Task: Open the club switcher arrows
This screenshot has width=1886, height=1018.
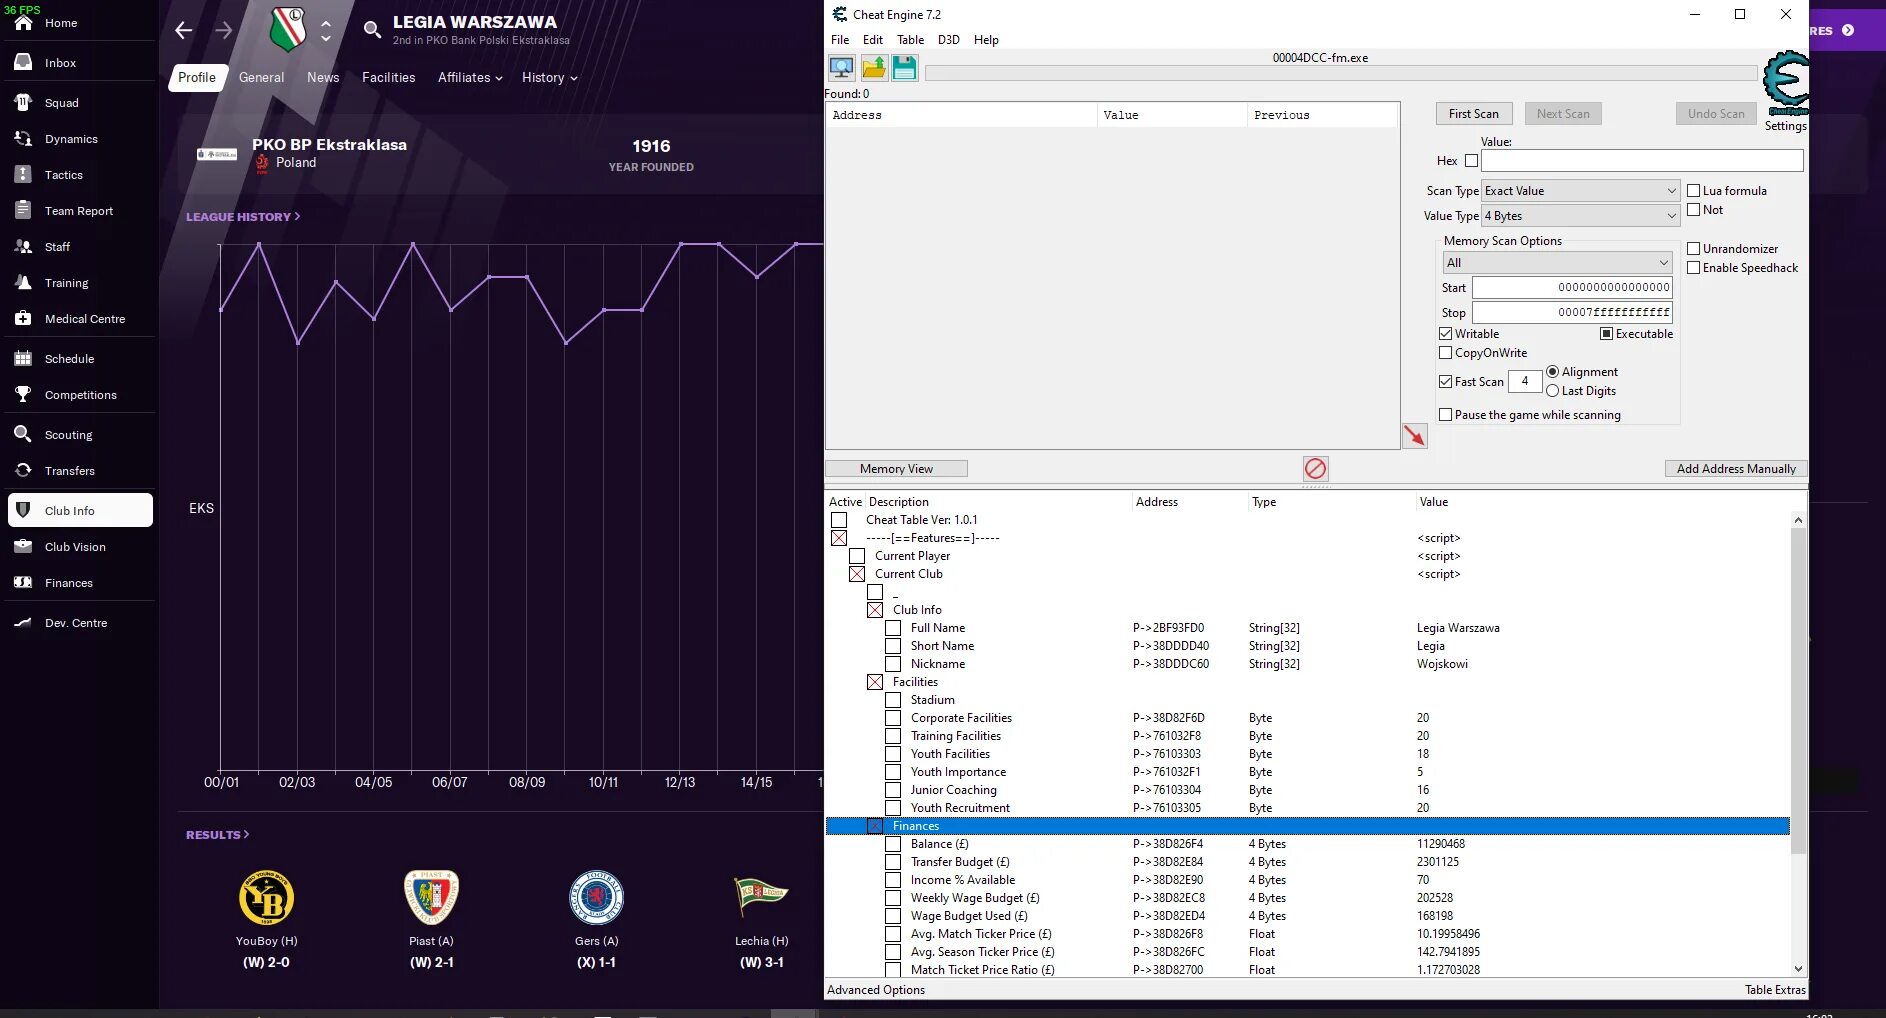Action: pyautogui.click(x=326, y=30)
